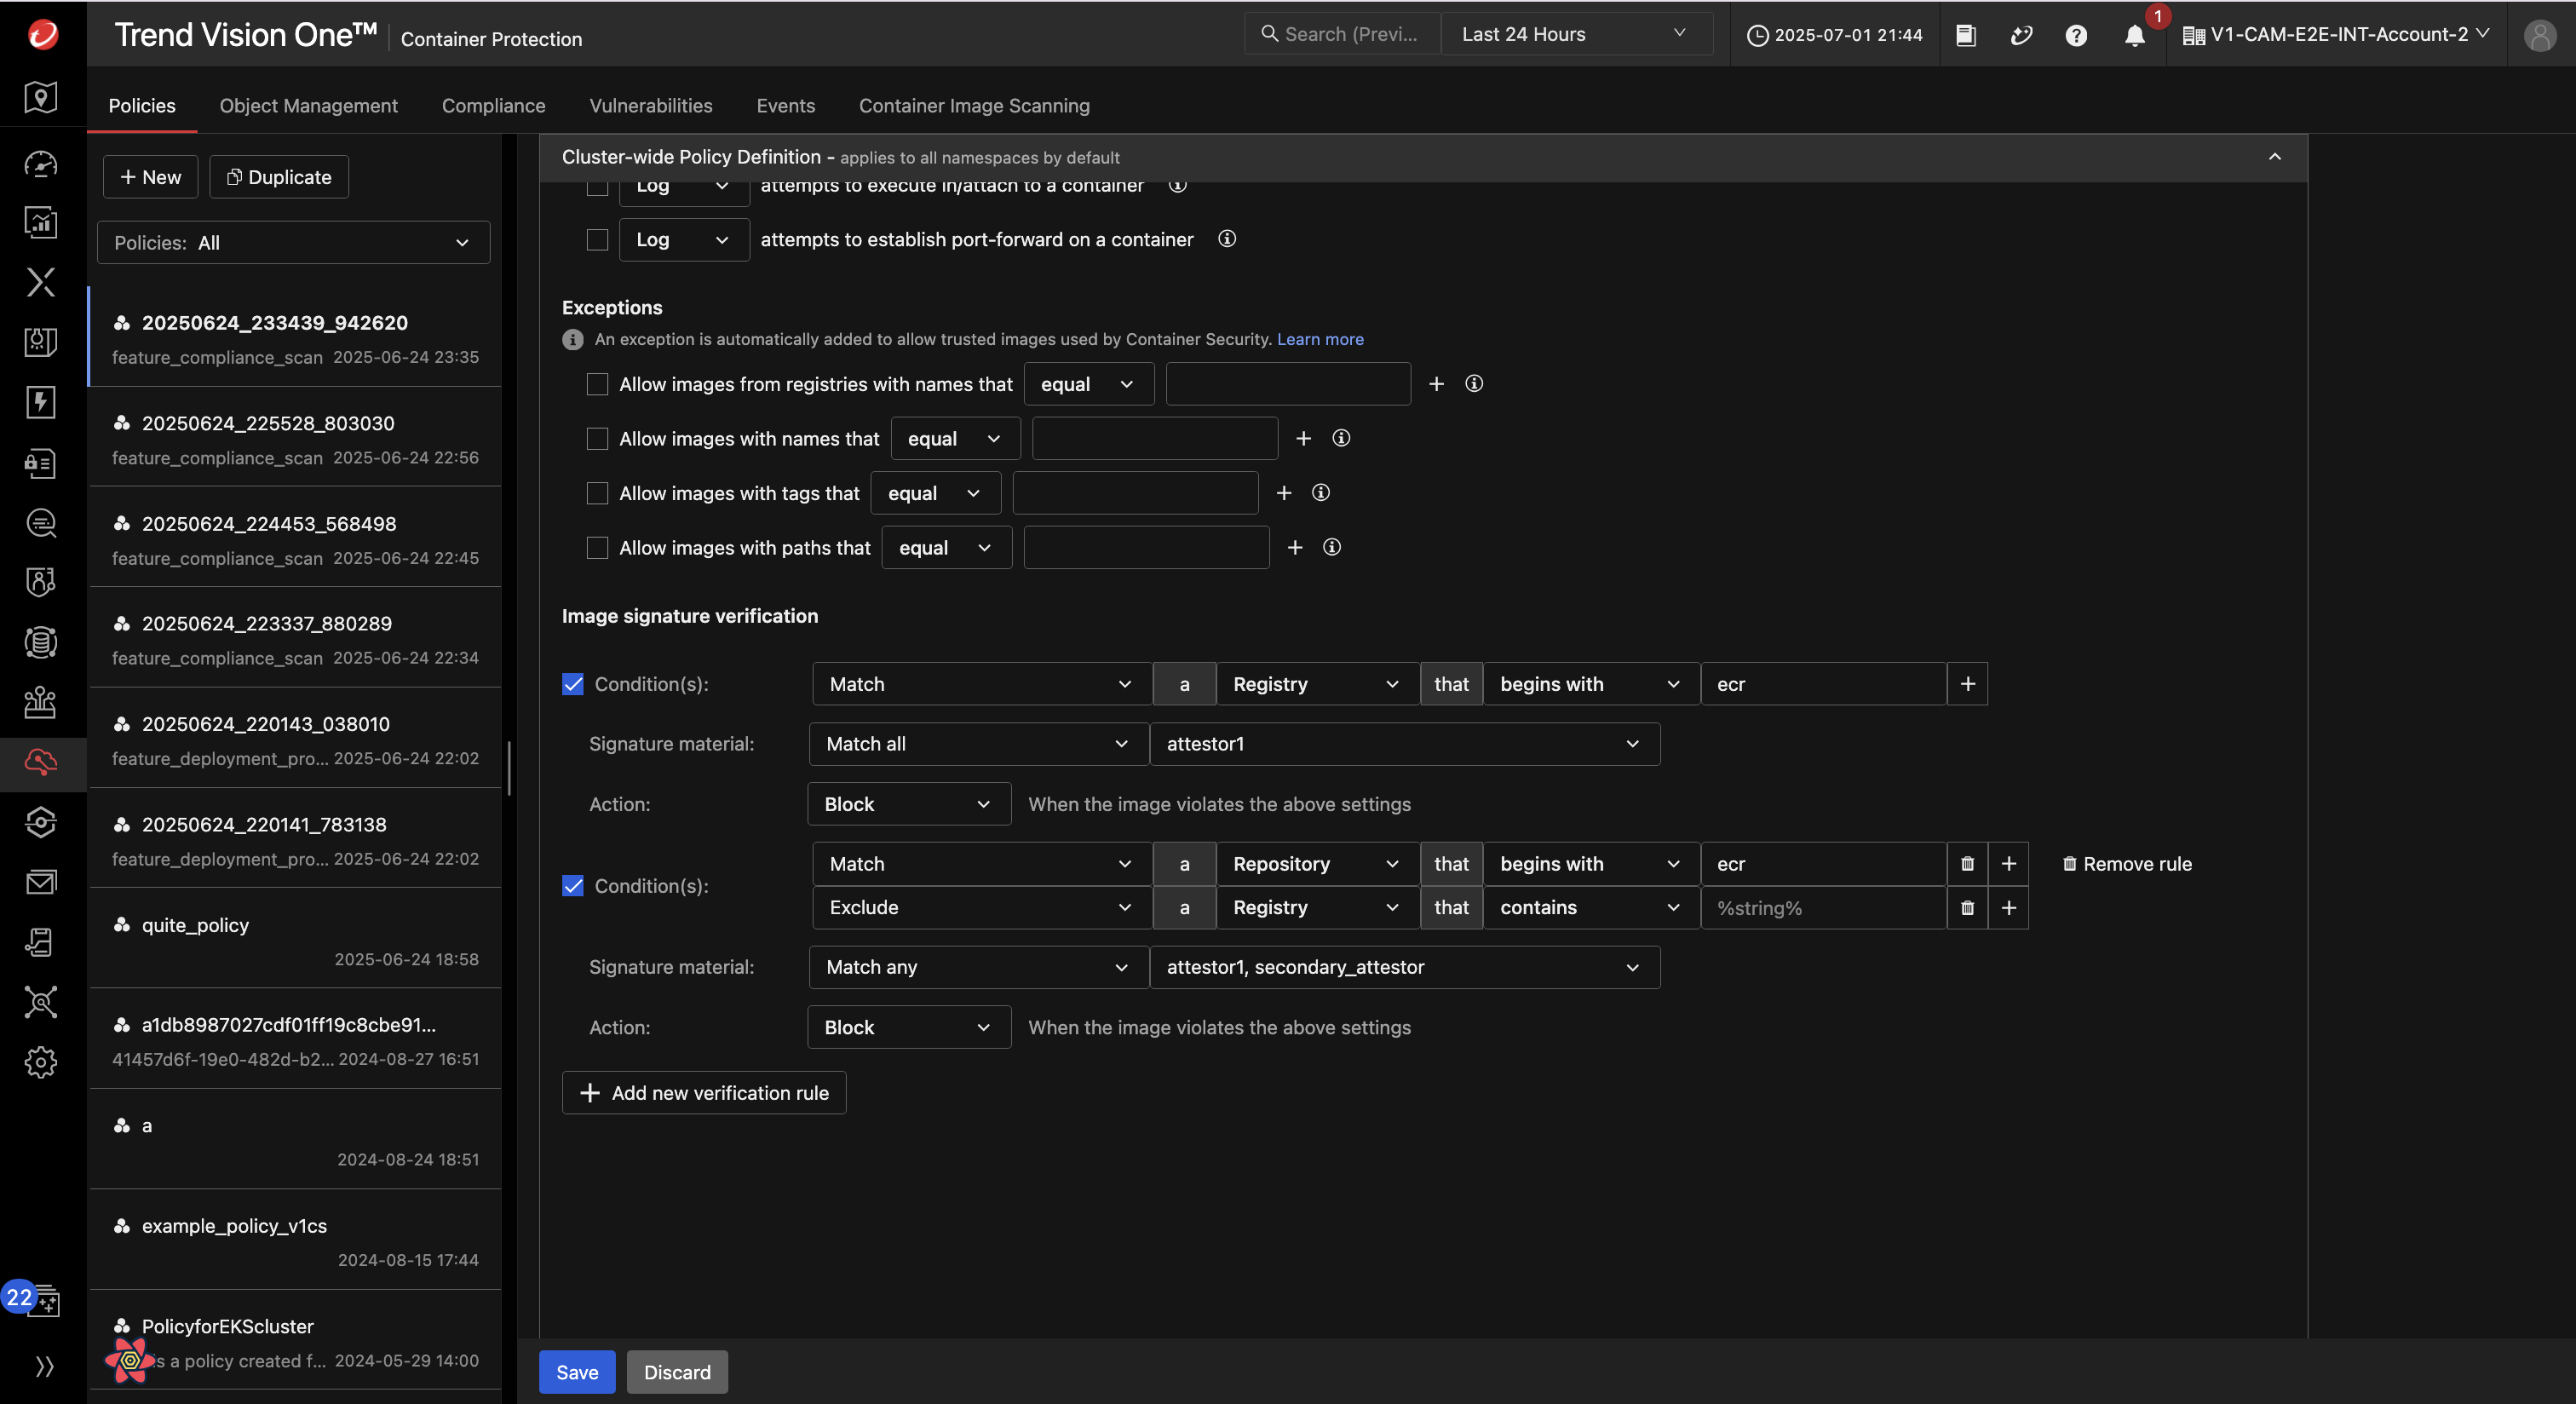Open the help question mark icon

point(2076,36)
